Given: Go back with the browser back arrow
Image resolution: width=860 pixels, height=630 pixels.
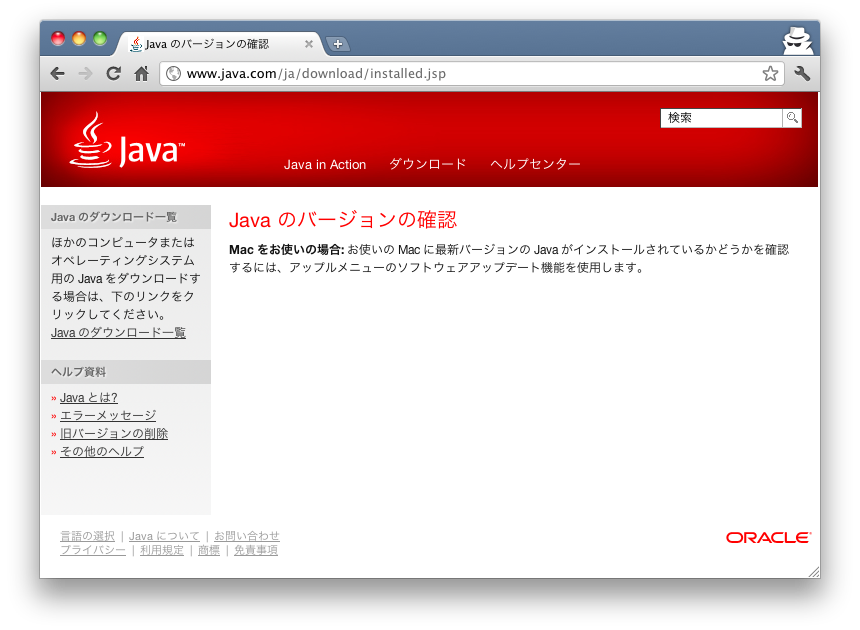Looking at the screenshot, I should pos(58,73).
